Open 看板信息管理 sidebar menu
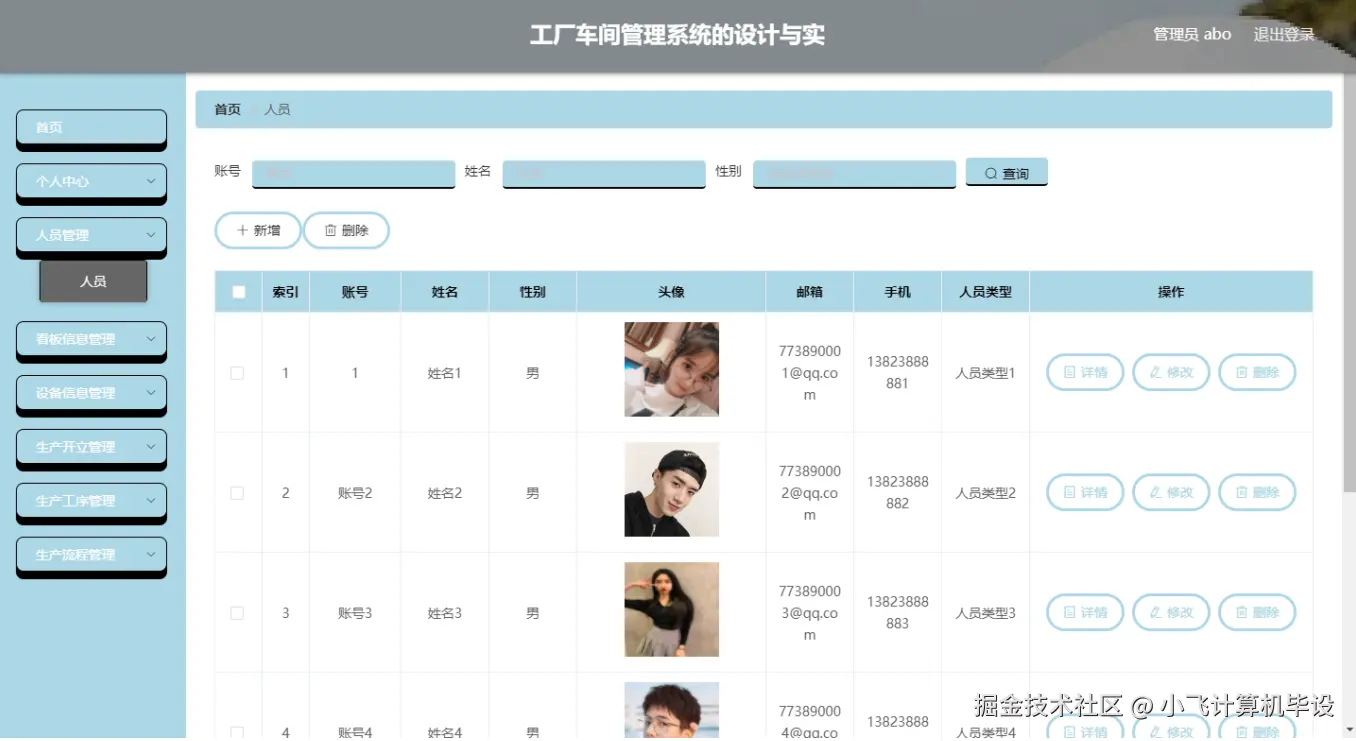The height and width of the screenshot is (741, 1356). pos(91,340)
